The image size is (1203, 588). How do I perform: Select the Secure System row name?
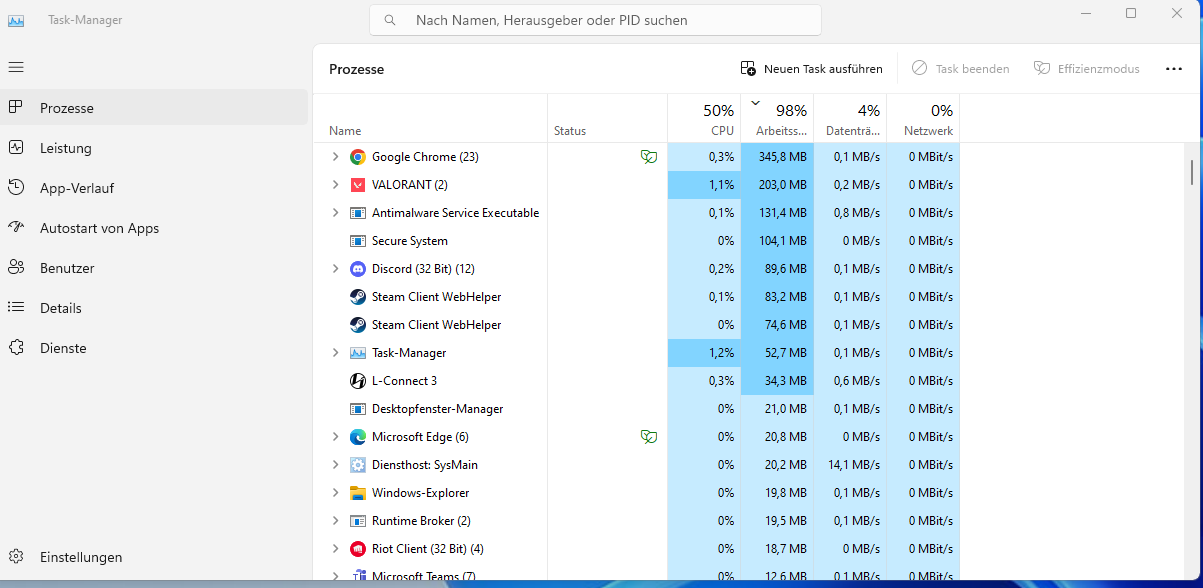tap(410, 241)
